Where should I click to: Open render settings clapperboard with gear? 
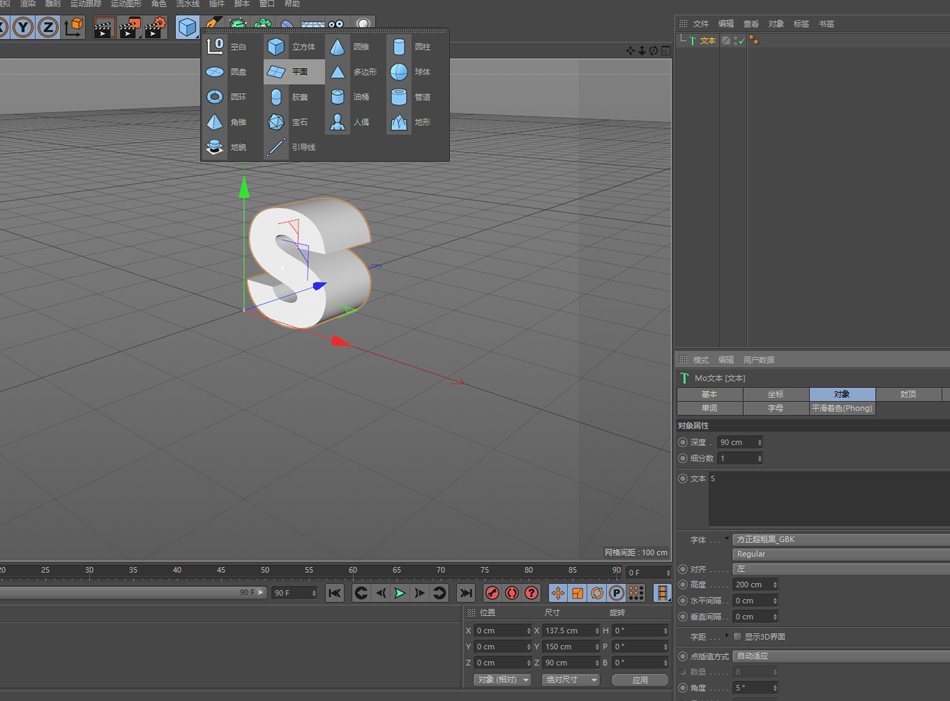[154, 27]
